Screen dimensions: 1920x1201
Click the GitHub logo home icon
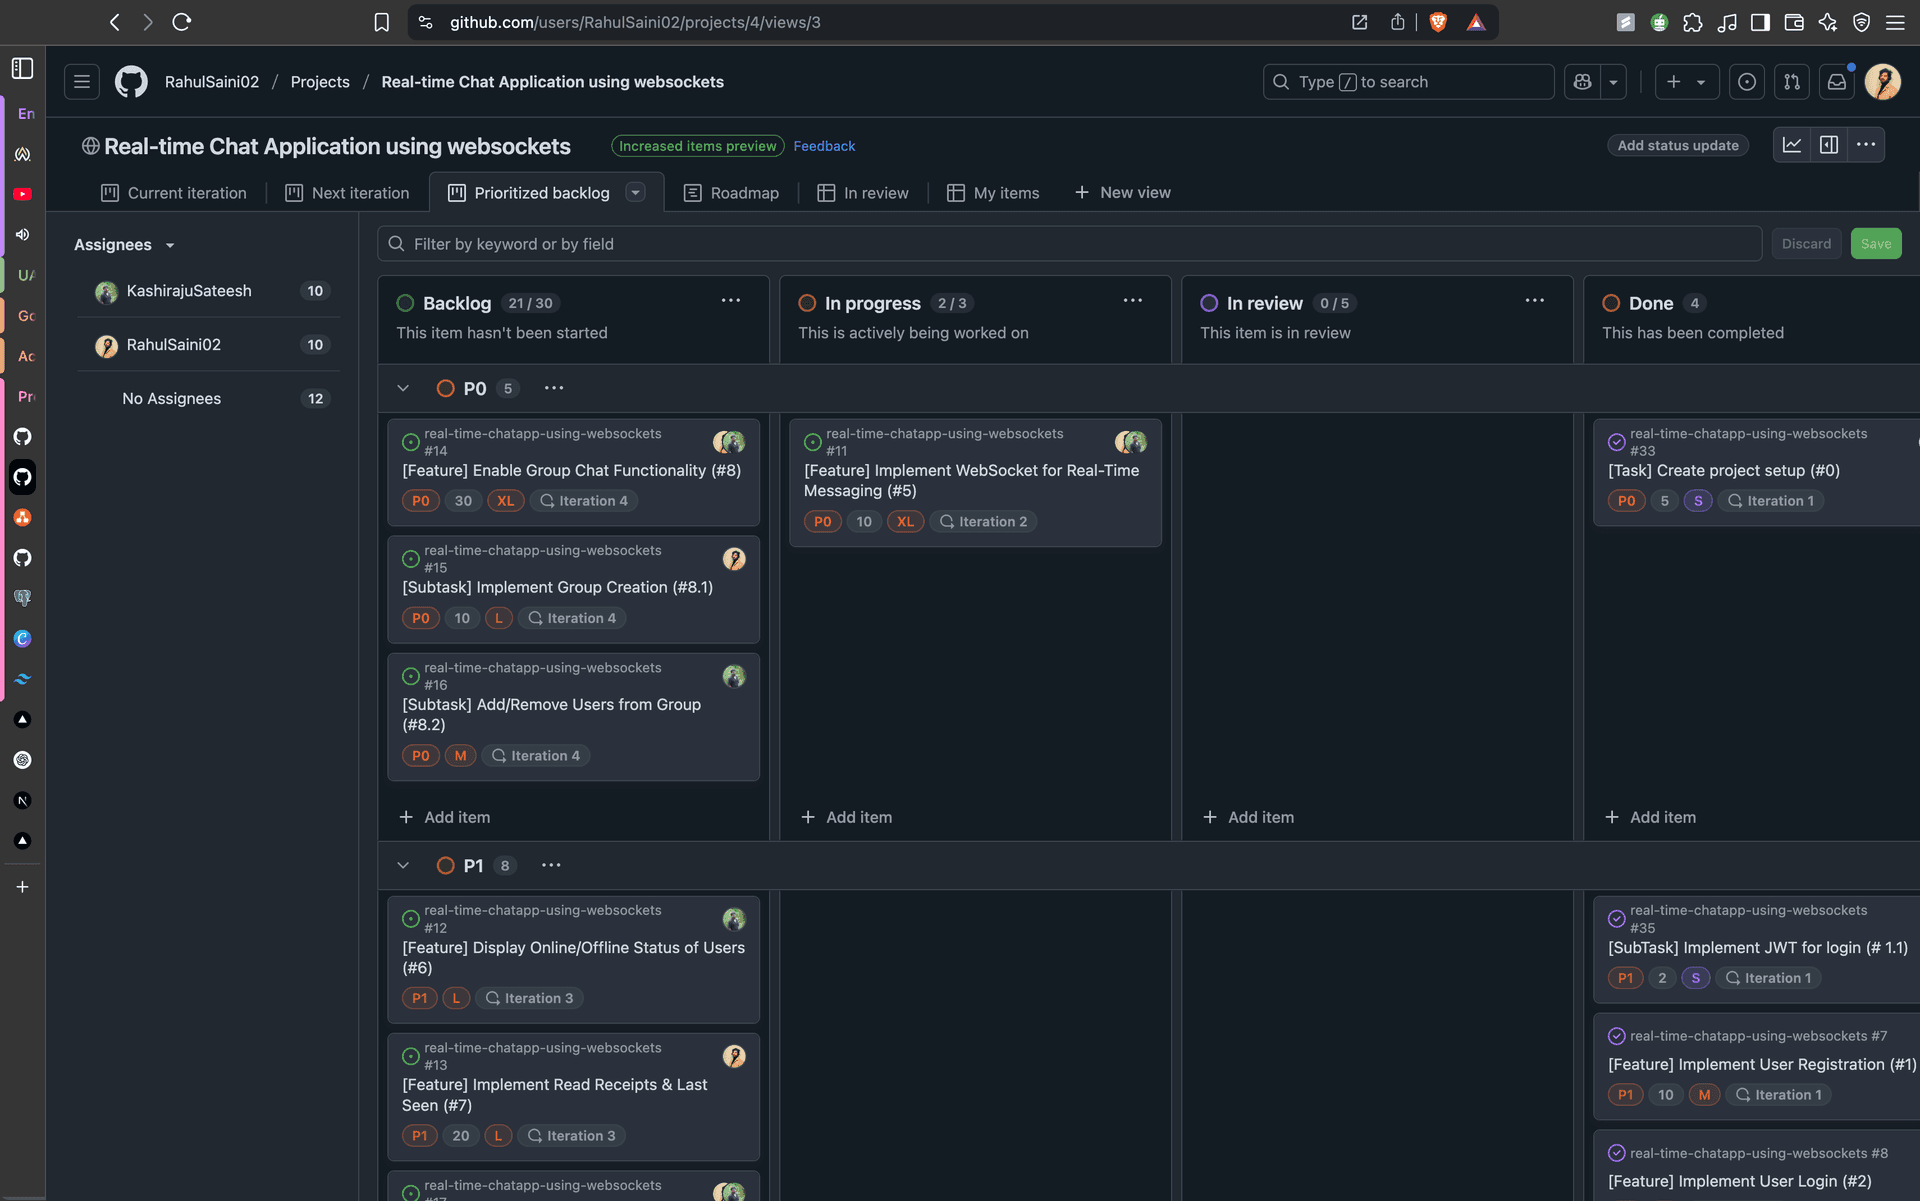tap(131, 82)
